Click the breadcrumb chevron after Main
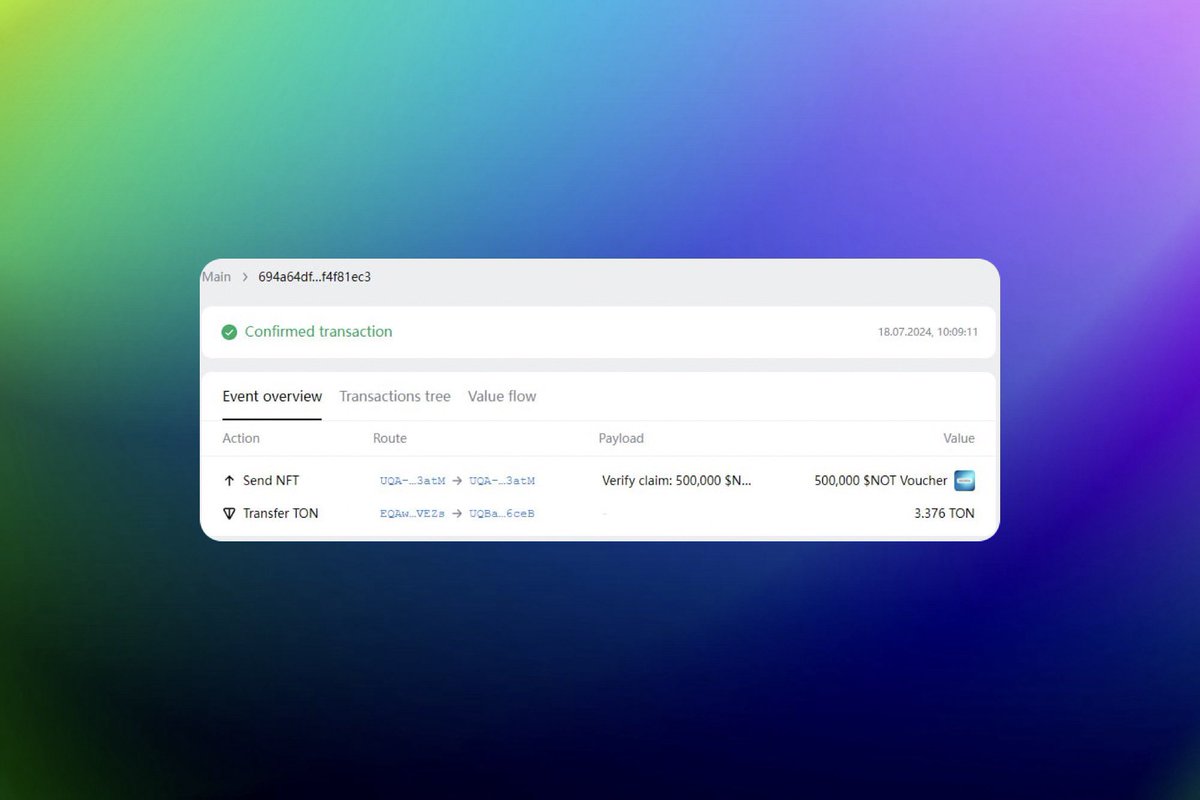The image size is (1200, 800). (x=245, y=277)
